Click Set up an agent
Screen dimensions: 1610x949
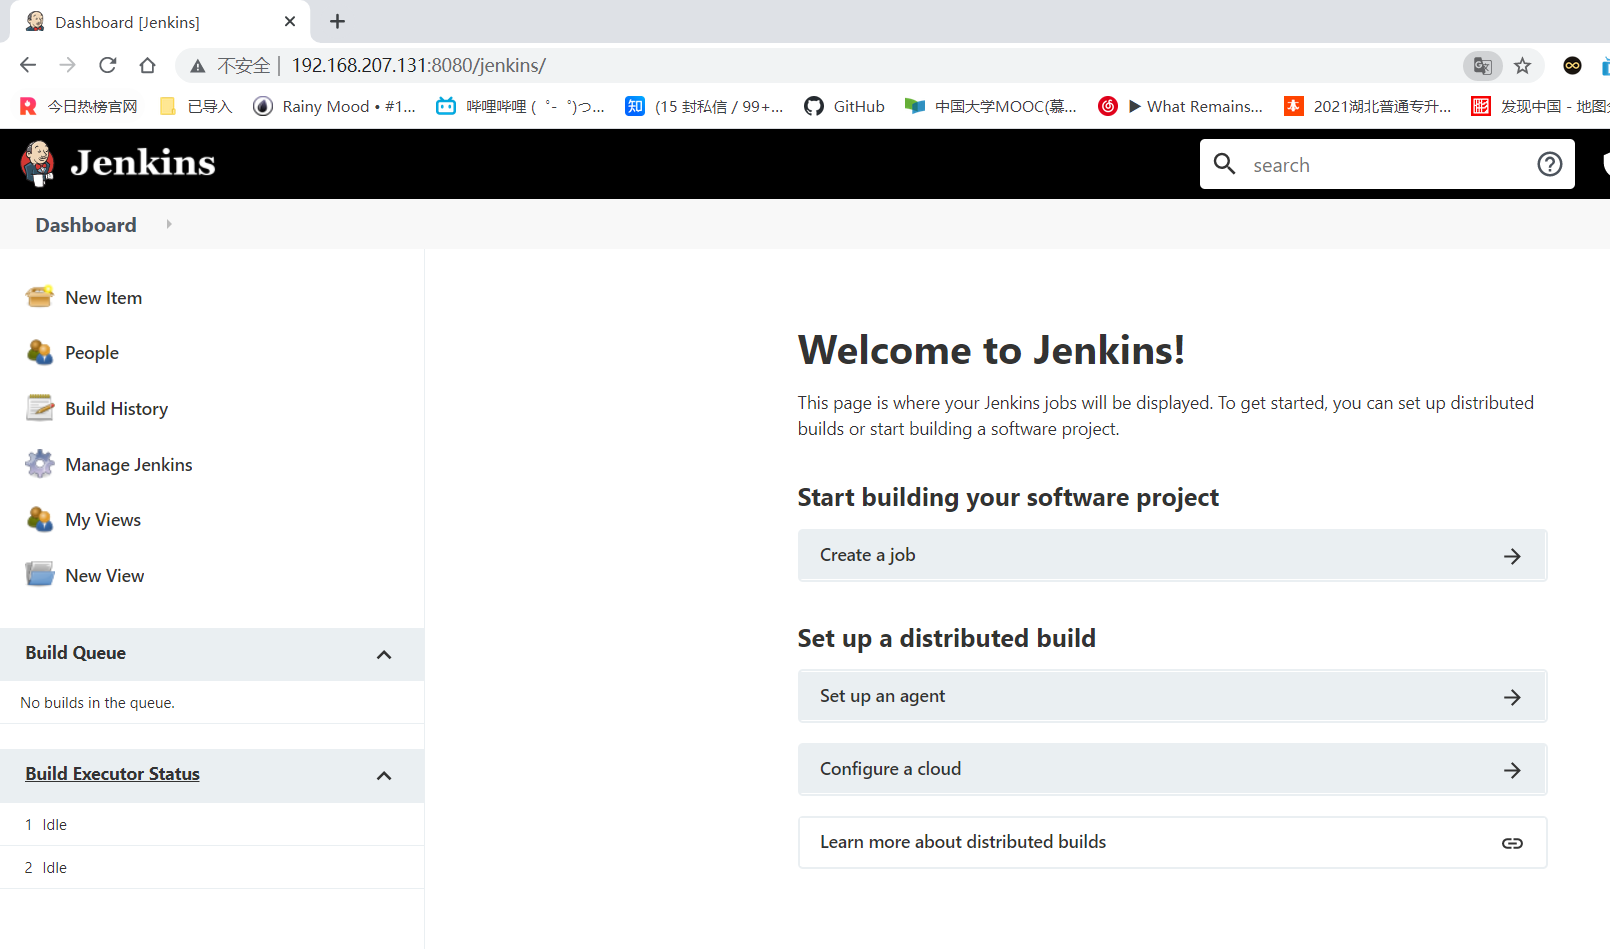[x=1171, y=696]
